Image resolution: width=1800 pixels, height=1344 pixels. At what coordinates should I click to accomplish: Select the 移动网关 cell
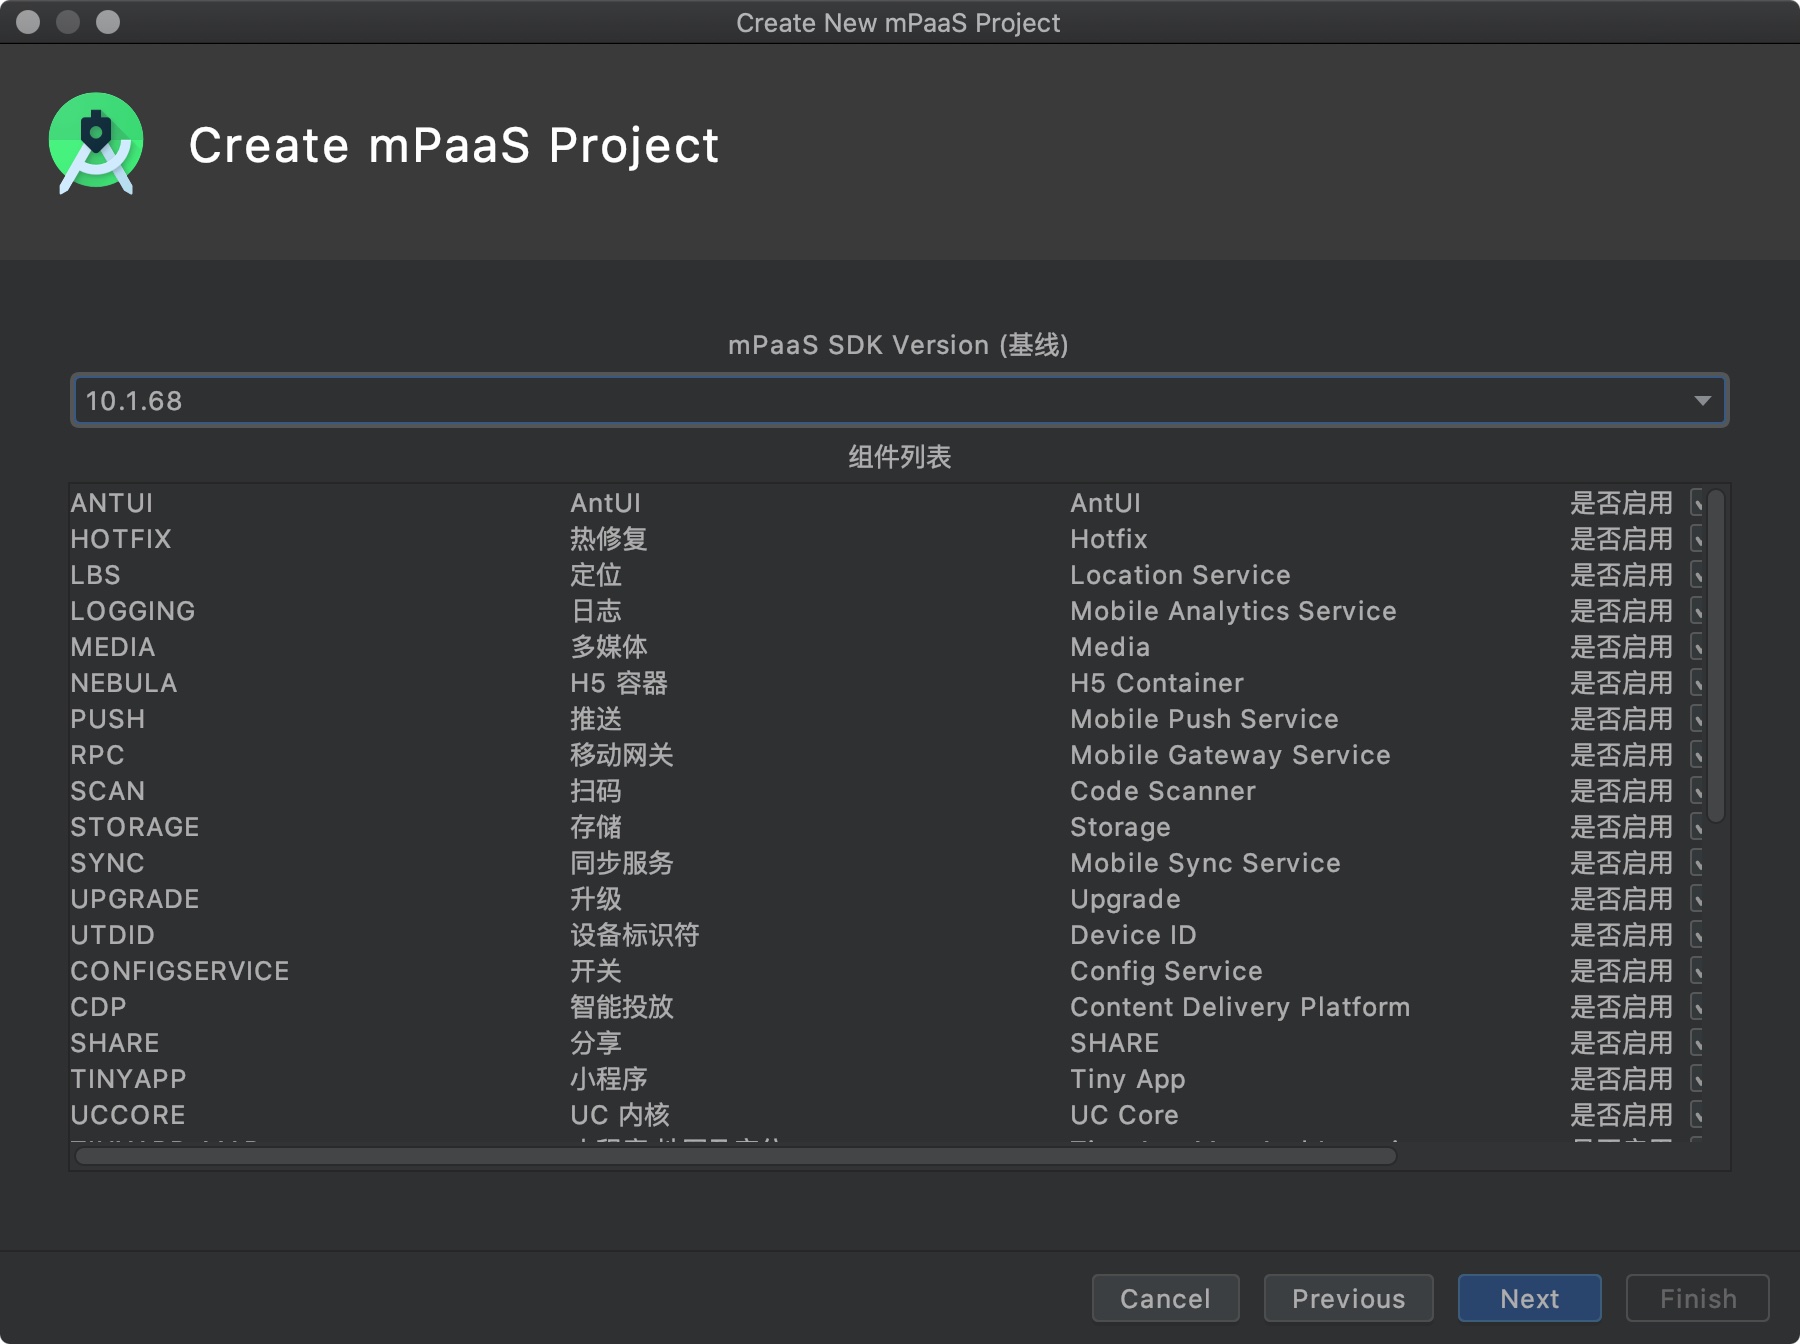622,755
